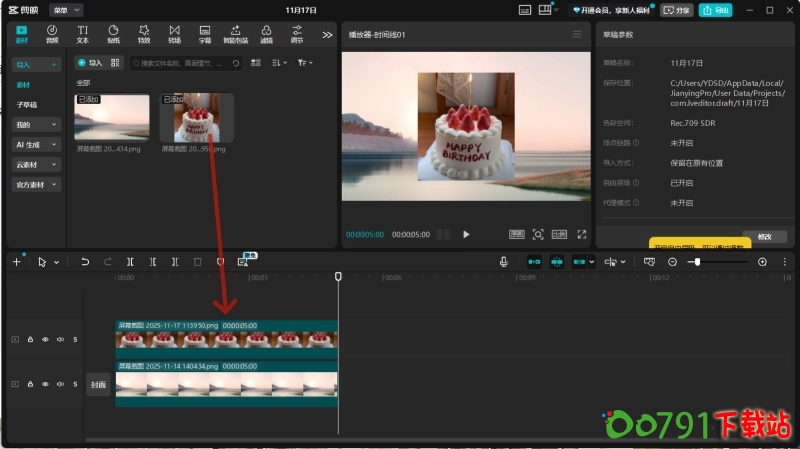Open the 贴纸 (Stickers) panel icon
800x449 pixels.
tap(113, 34)
